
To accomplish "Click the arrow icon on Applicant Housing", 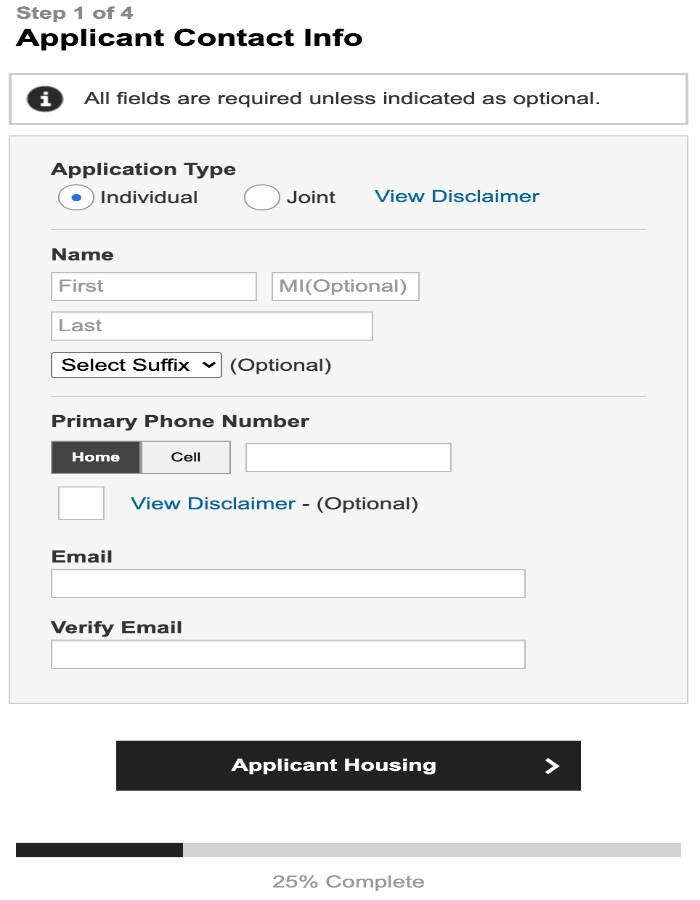I will (x=551, y=766).
